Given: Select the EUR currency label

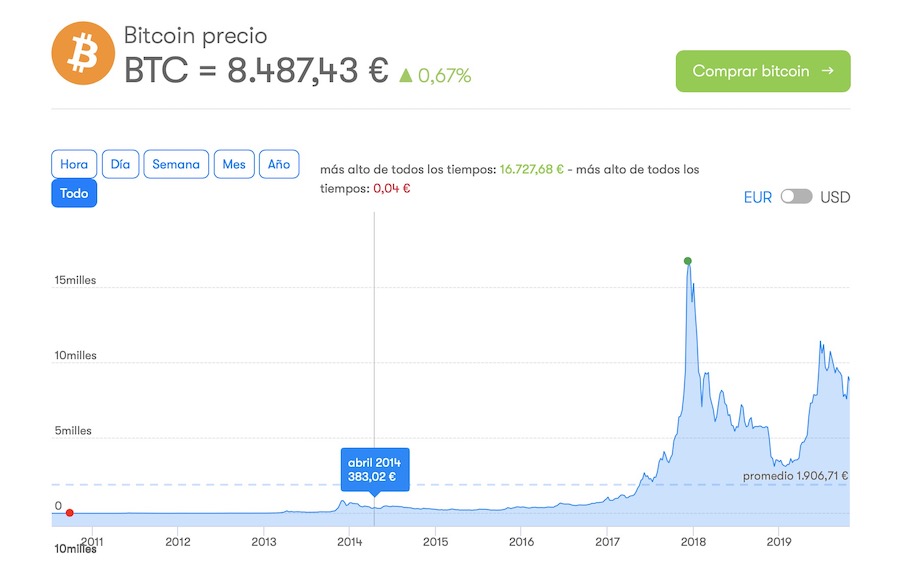Looking at the screenshot, I should [x=757, y=197].
